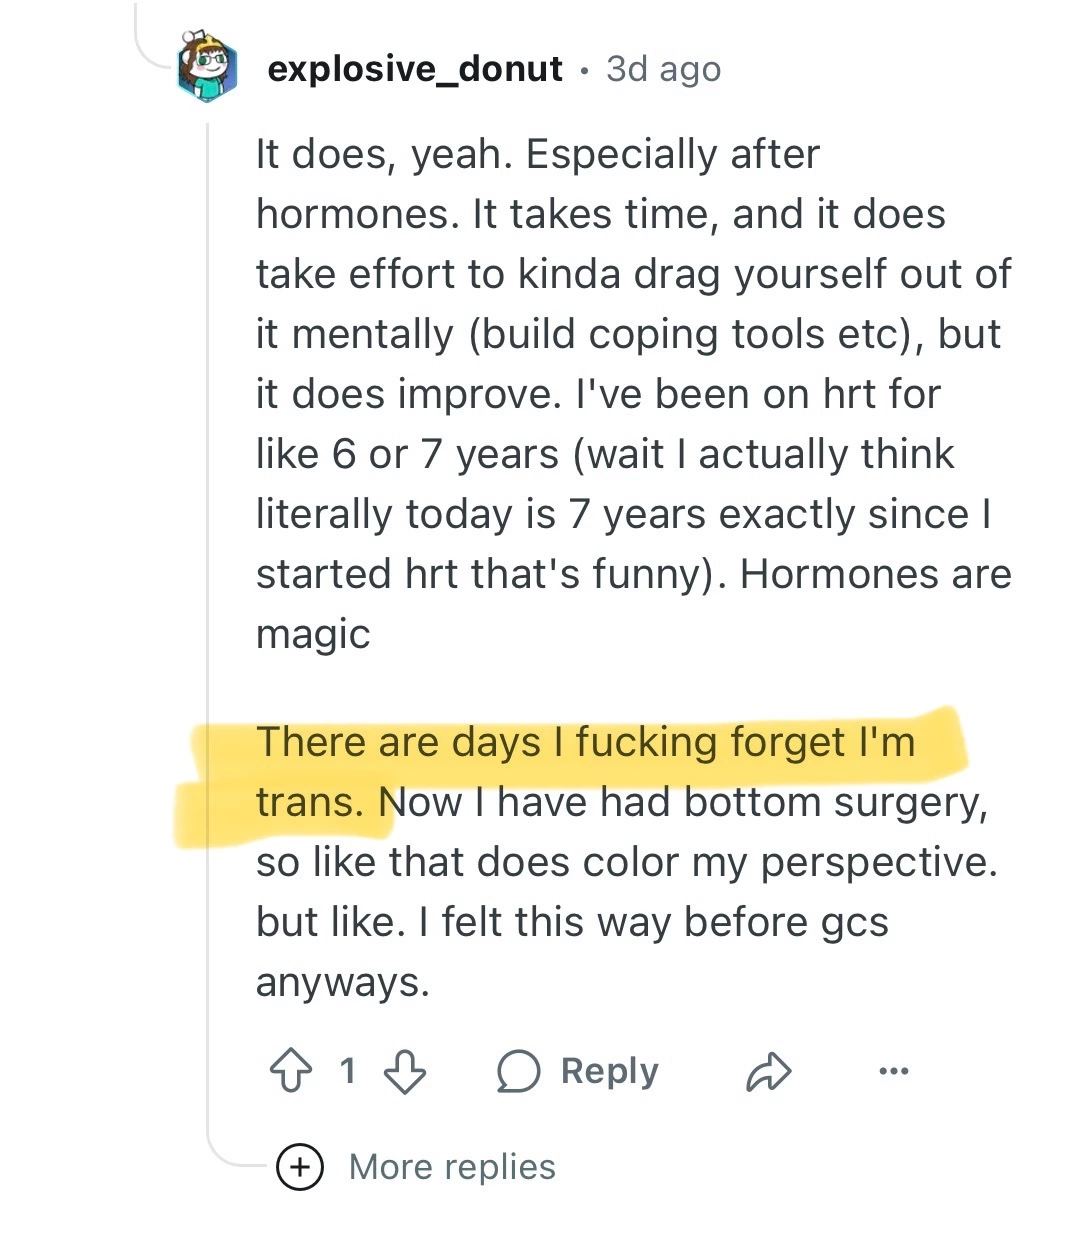Open the explosive_donut avatar image
The image size is (1077, 1242).
pos(207,67)
